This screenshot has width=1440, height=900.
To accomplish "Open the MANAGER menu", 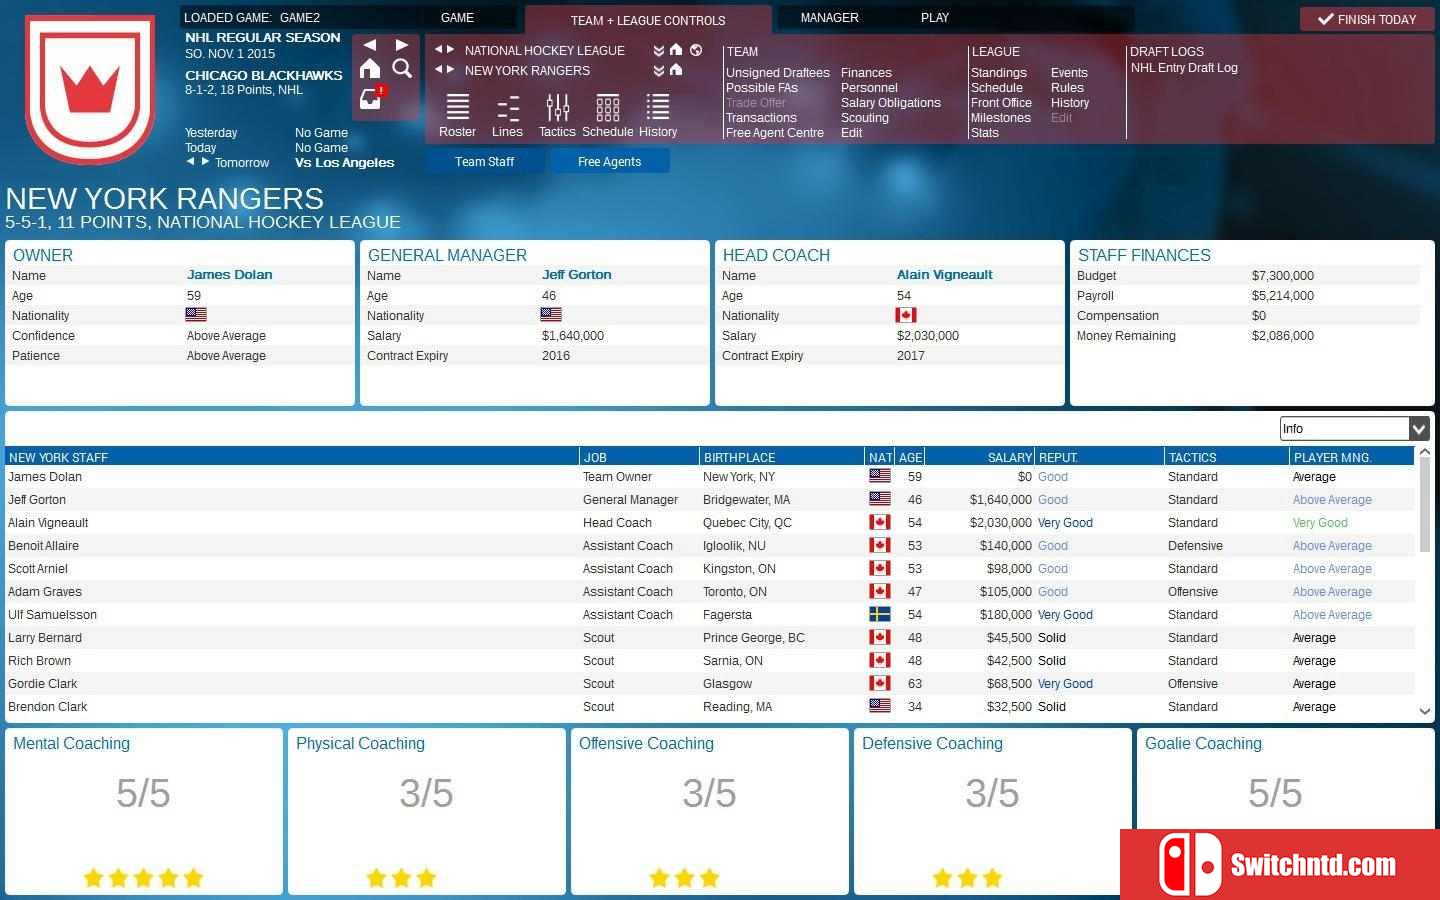I will [x=829, y=18].
